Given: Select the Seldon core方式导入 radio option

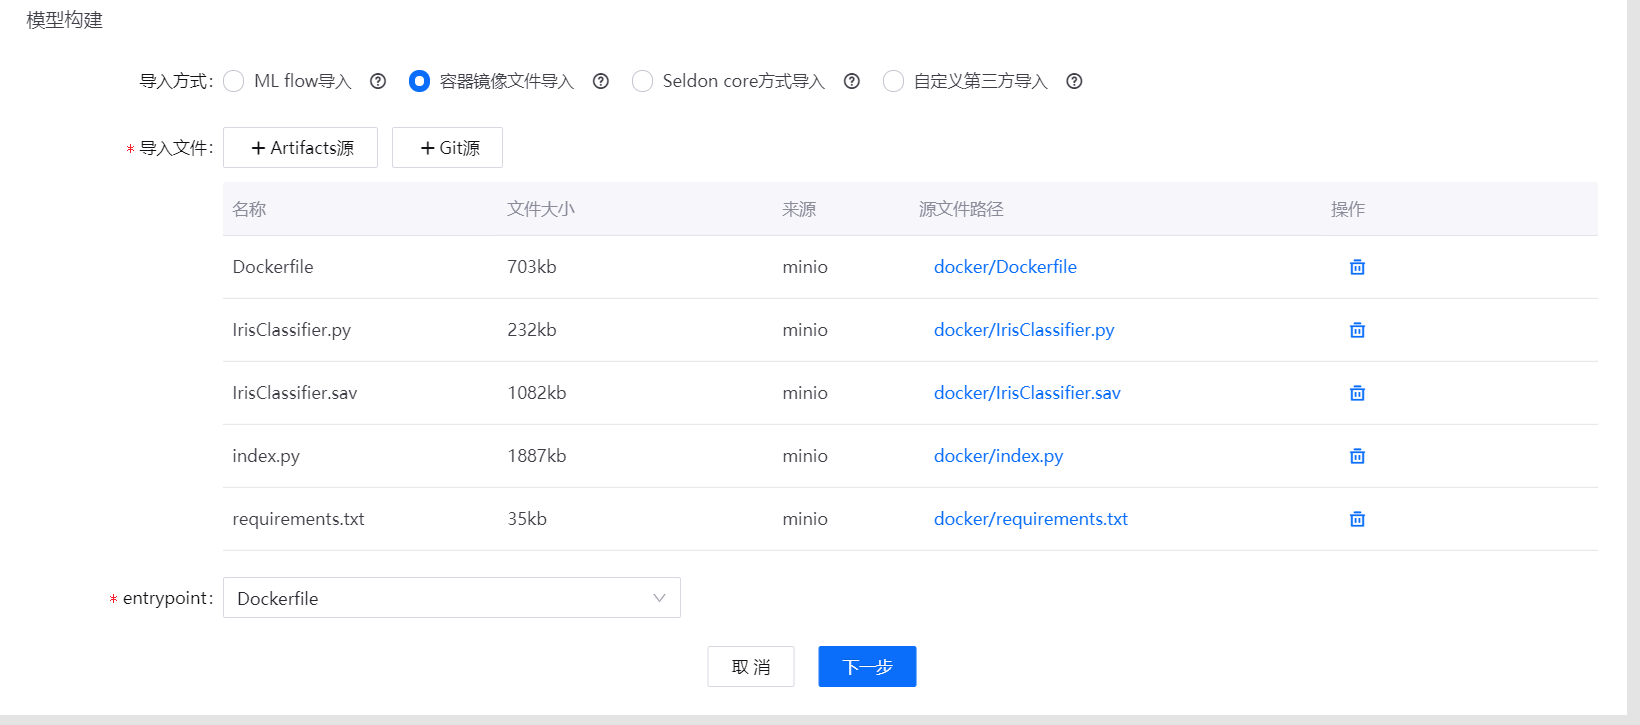Looking at the screenshot, I should tap(642, 81).
